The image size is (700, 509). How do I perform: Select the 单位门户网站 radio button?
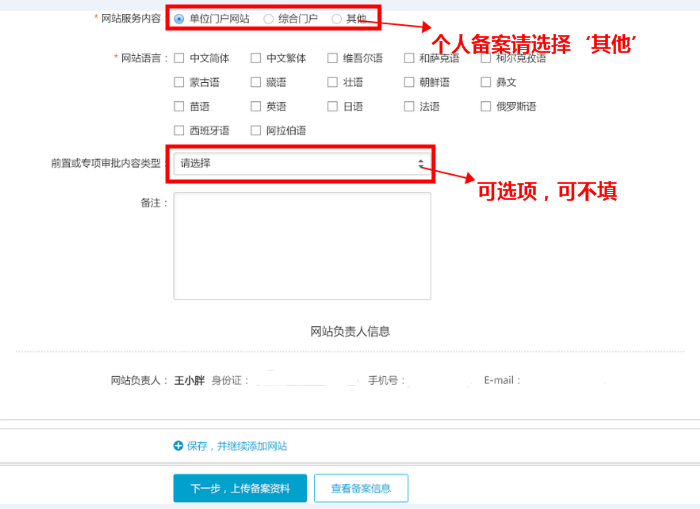click(179, 19)
